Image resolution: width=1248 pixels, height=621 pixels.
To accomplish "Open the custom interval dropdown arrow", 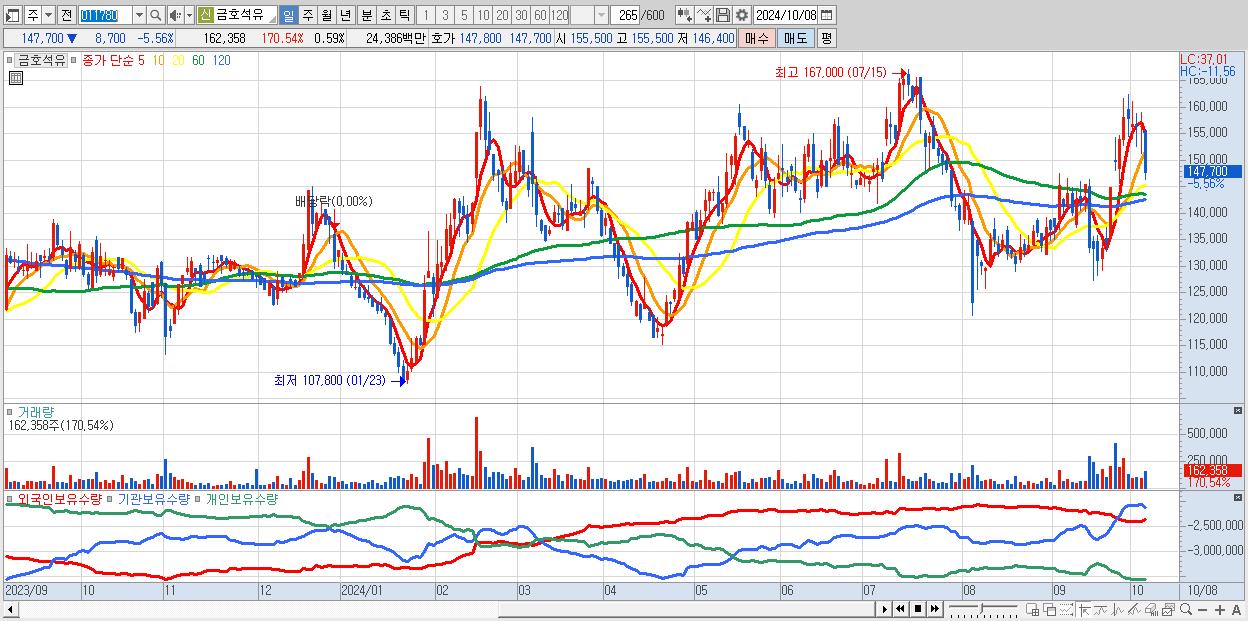I will (x=601, y=16).
